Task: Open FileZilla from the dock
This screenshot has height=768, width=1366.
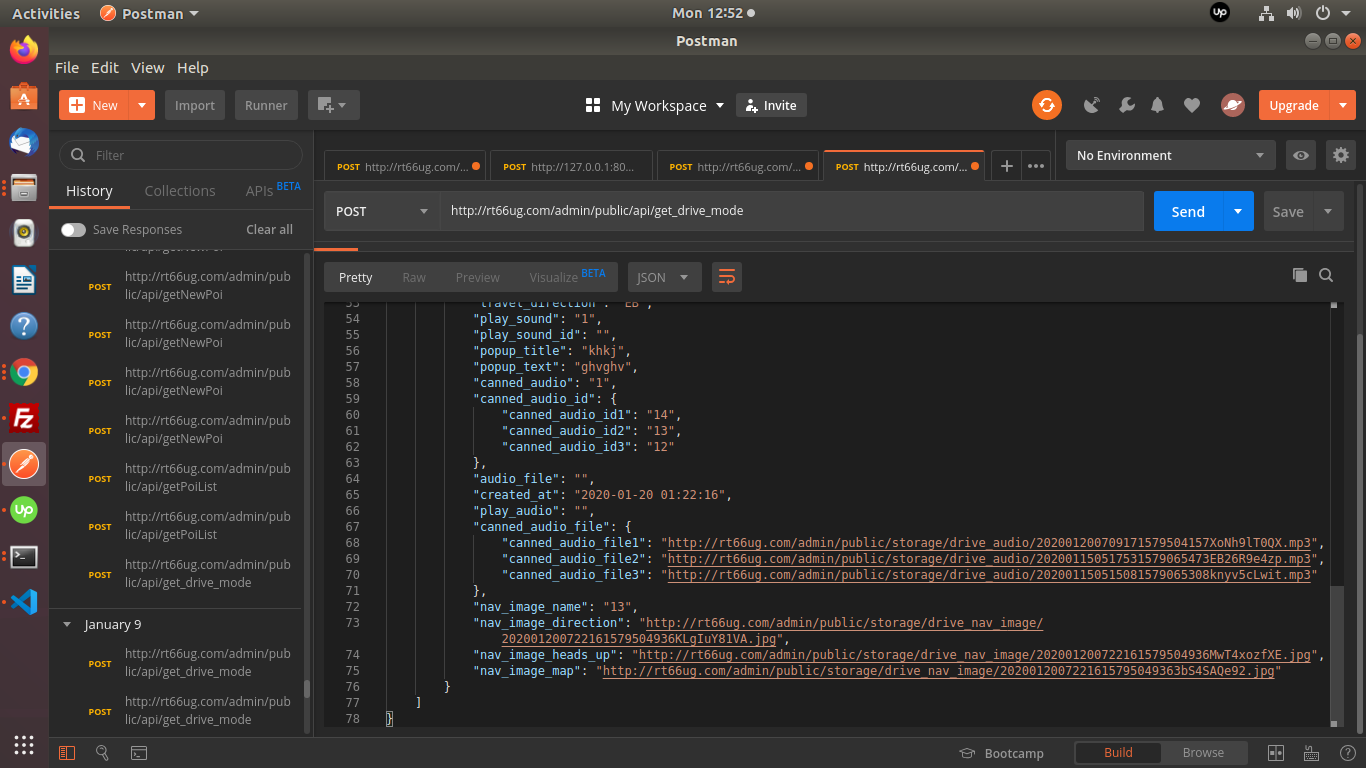Action: (x=24, y=418)
